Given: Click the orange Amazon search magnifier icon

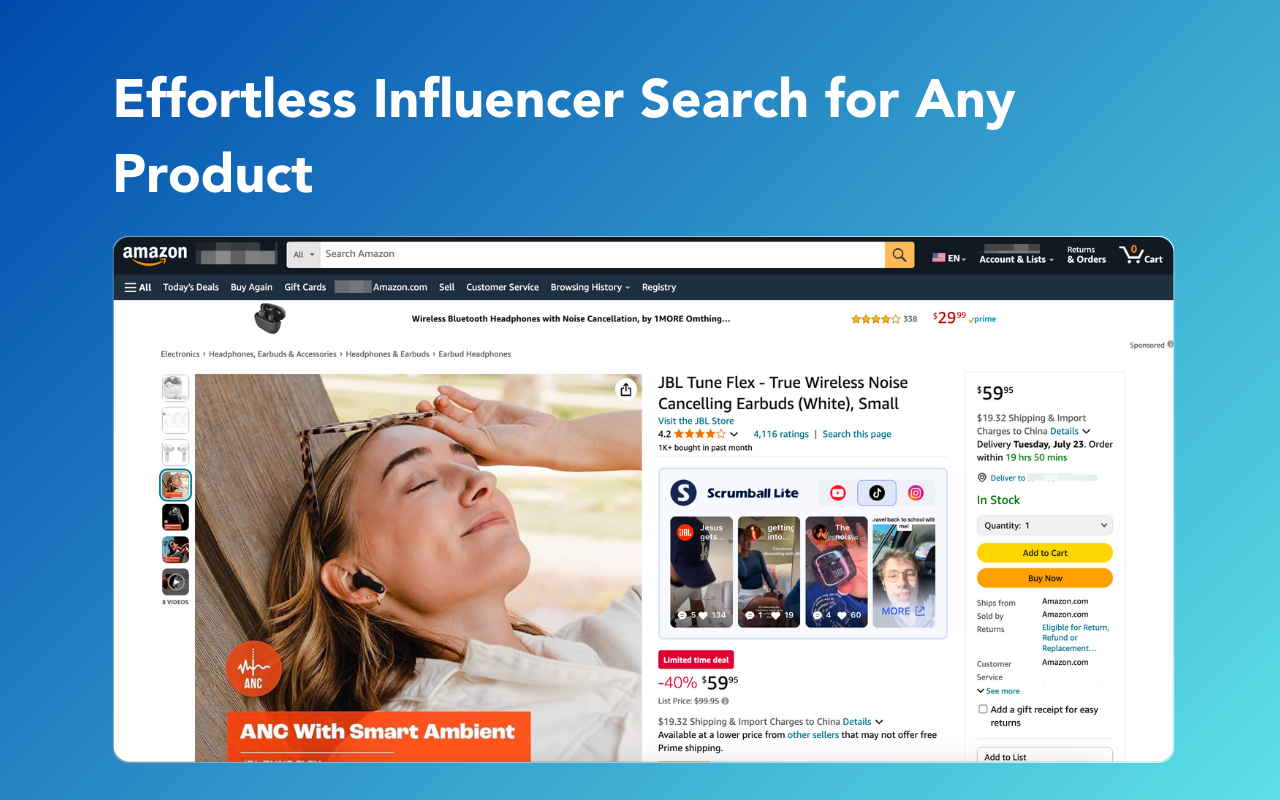Looking at the screenshot, I should point(899,254).
